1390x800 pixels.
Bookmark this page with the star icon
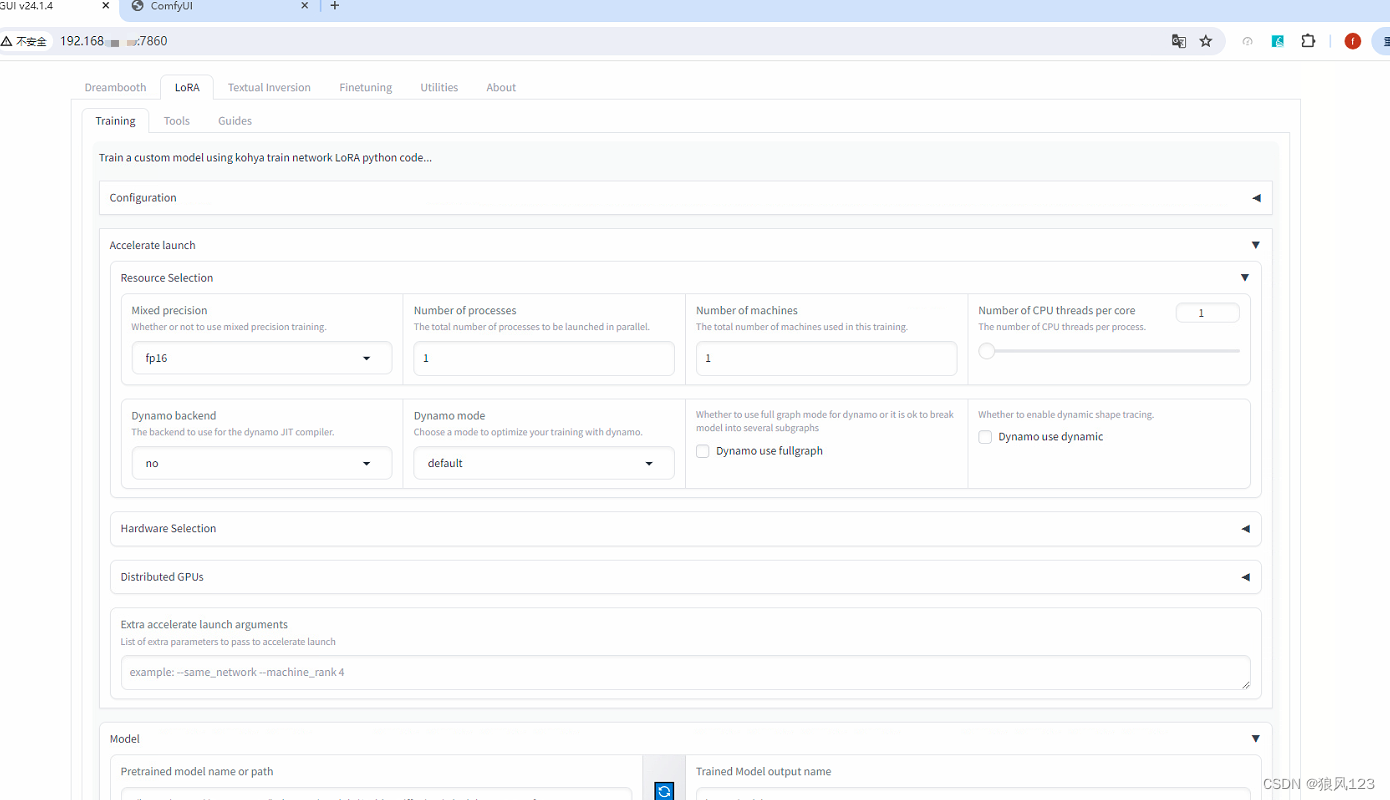(1206, 41)
